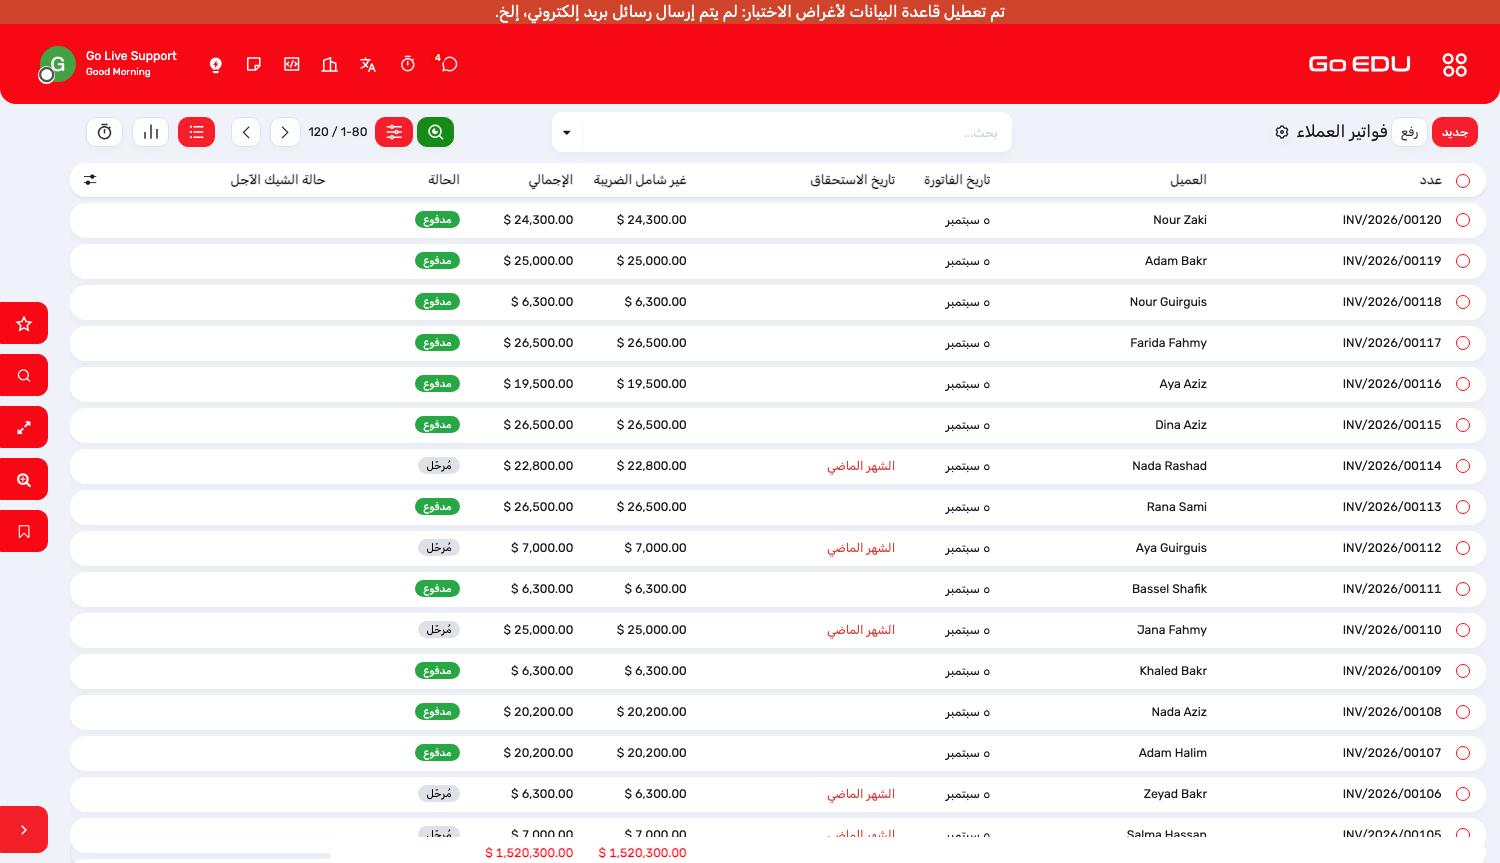
Task: Open the chat conversations icon with badge 4
Action: [x=449, y=64]
